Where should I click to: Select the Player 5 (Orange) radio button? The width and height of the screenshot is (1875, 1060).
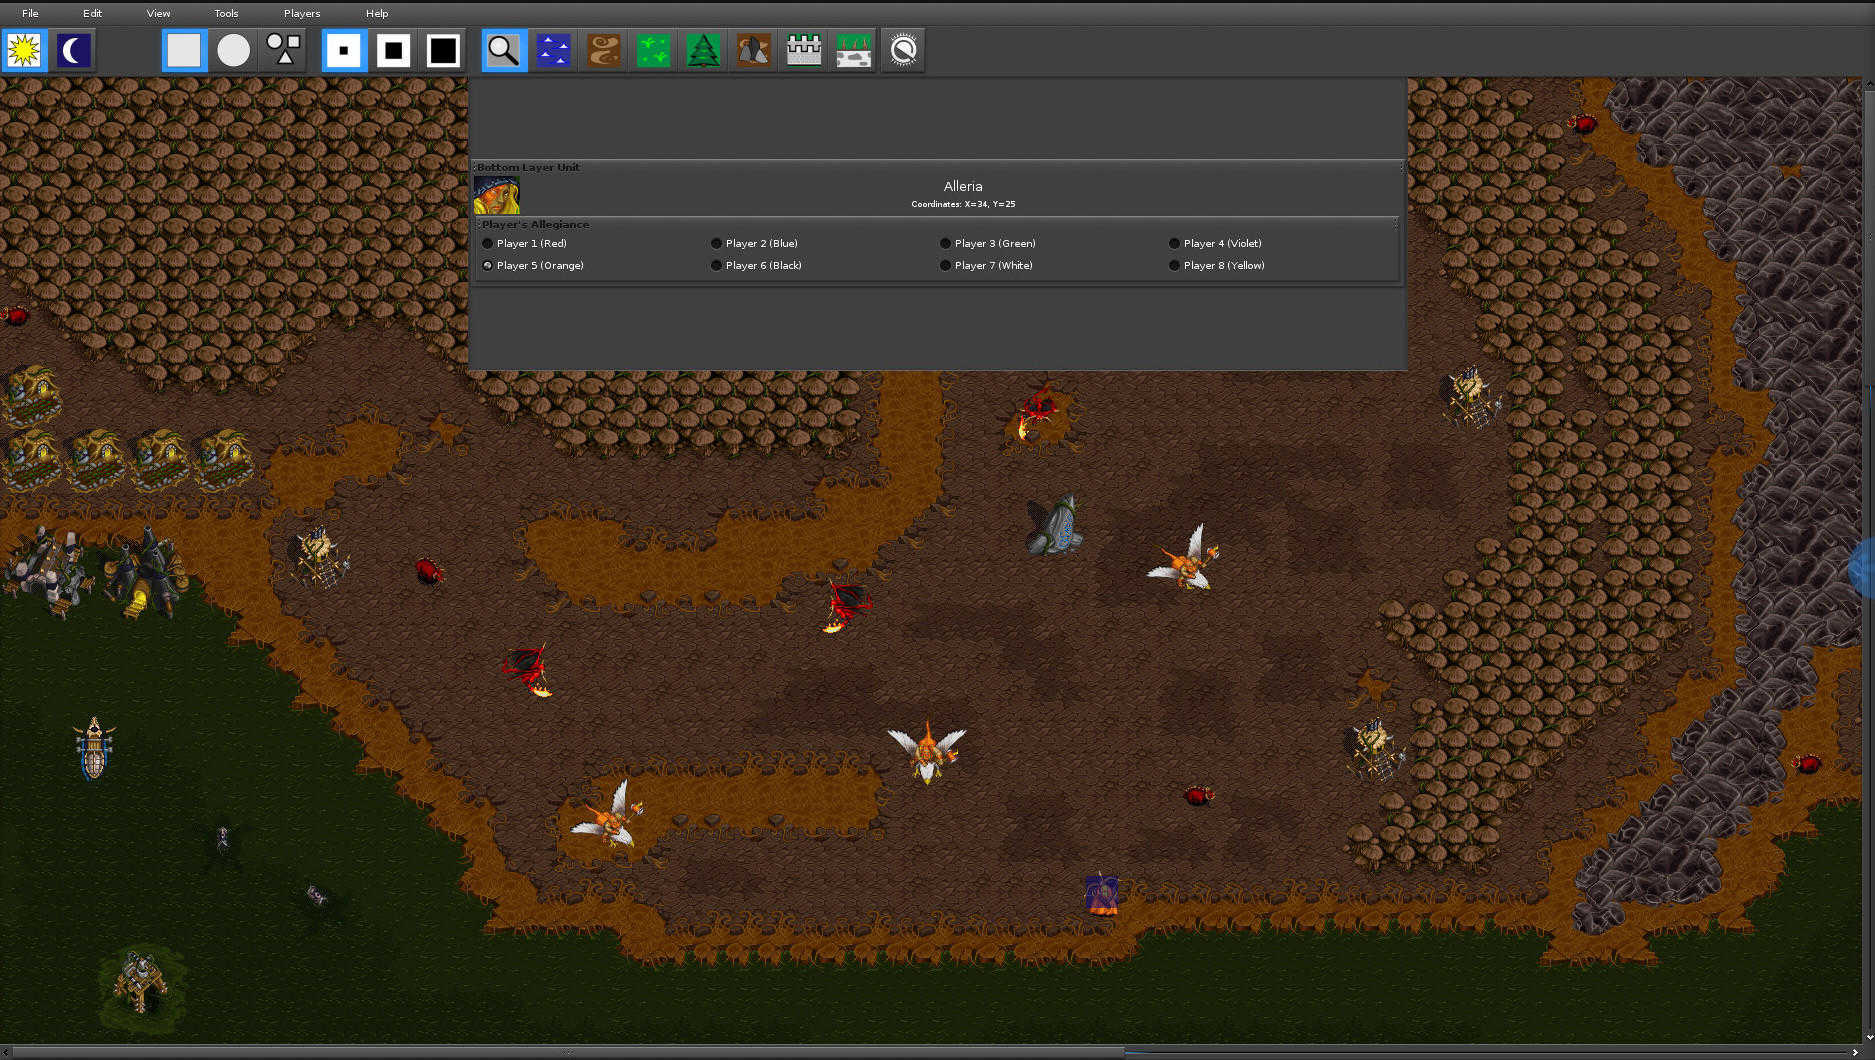pos(487,265)
